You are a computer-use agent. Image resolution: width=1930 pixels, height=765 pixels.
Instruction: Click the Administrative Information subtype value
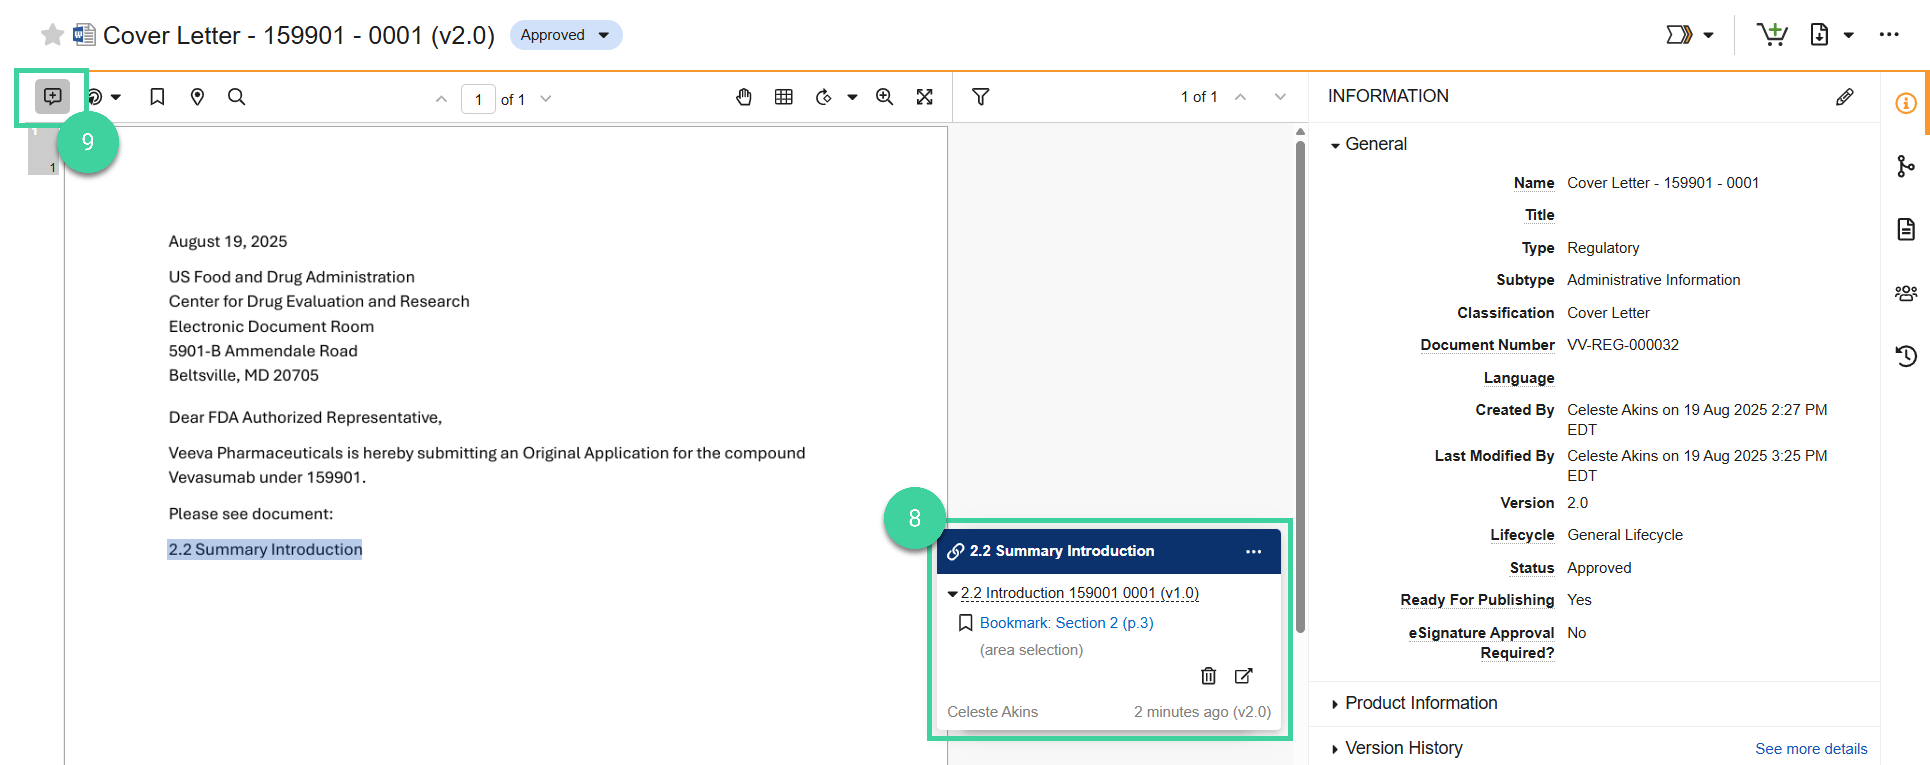click(x=1653, y=280)
